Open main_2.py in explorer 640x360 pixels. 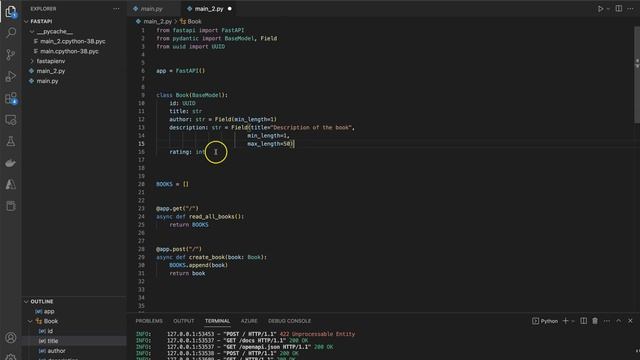(x=51, y=71)
